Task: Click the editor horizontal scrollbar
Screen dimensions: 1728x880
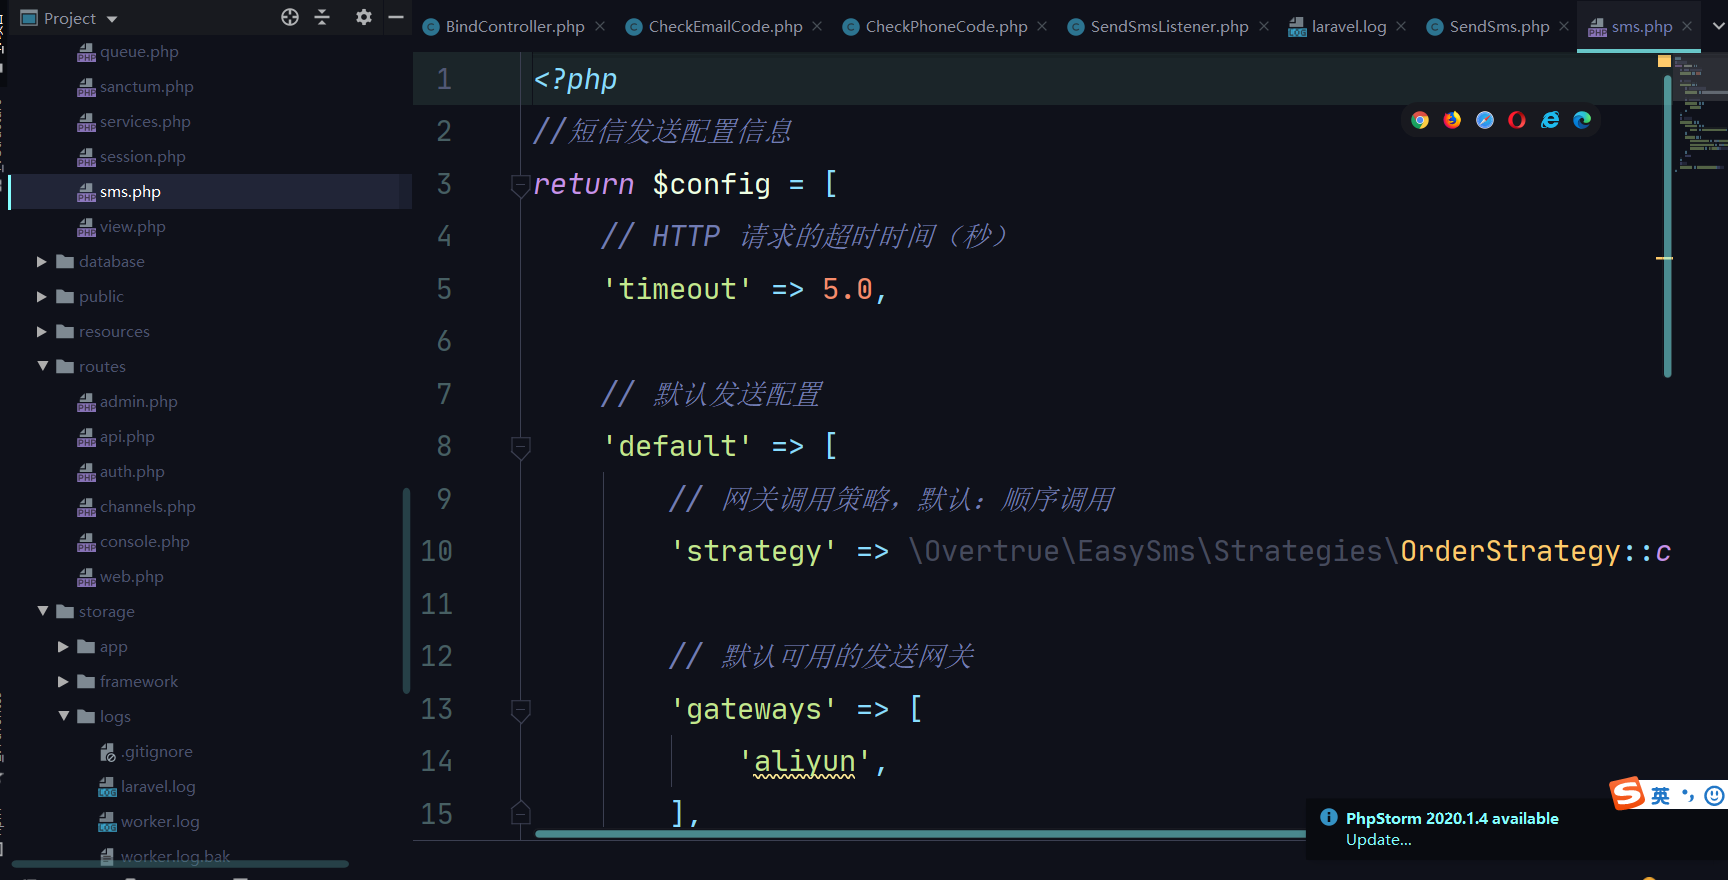Action: pyautogui.click(x=920, y=834)
